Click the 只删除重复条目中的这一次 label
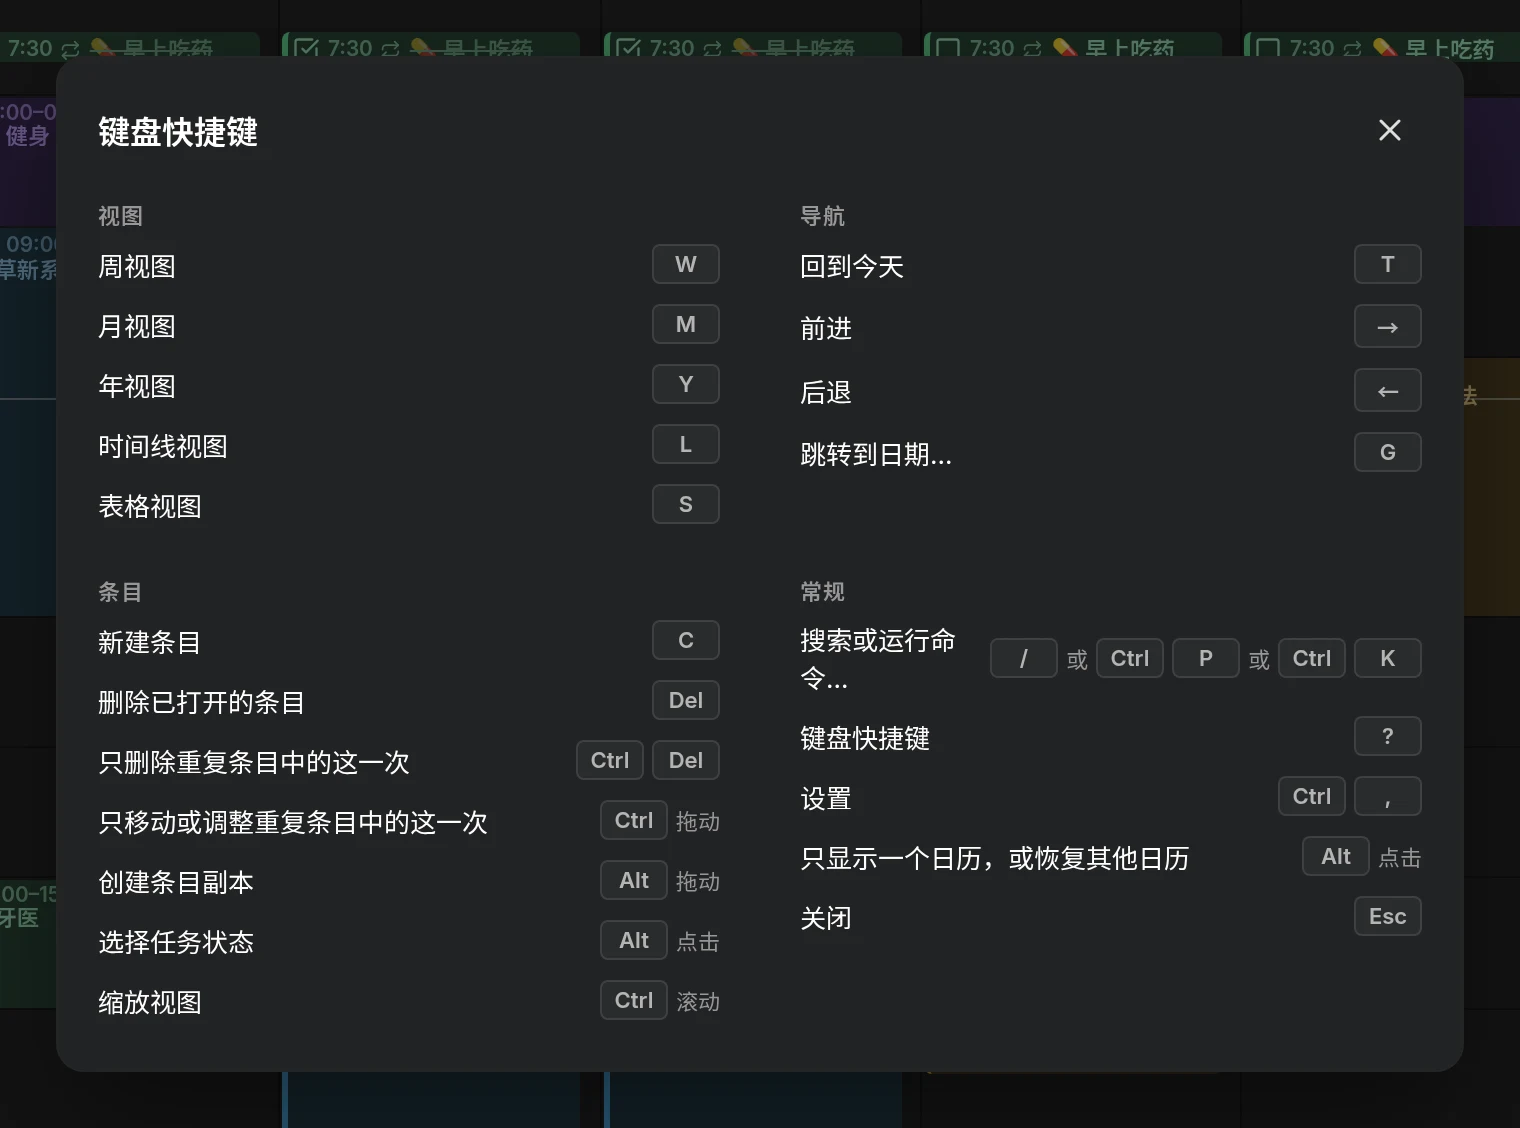This screenshot has height=1128, width=1520. coord(254,763)
